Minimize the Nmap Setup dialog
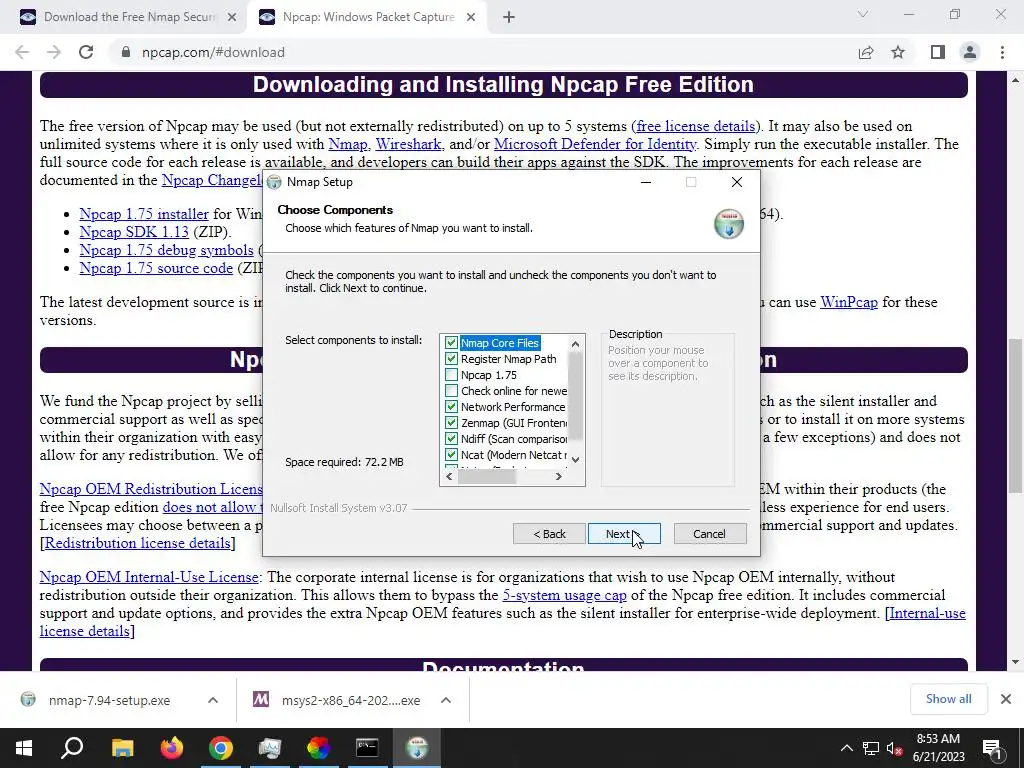Screen dimensions: 1024x768 (x=646, y=182)
